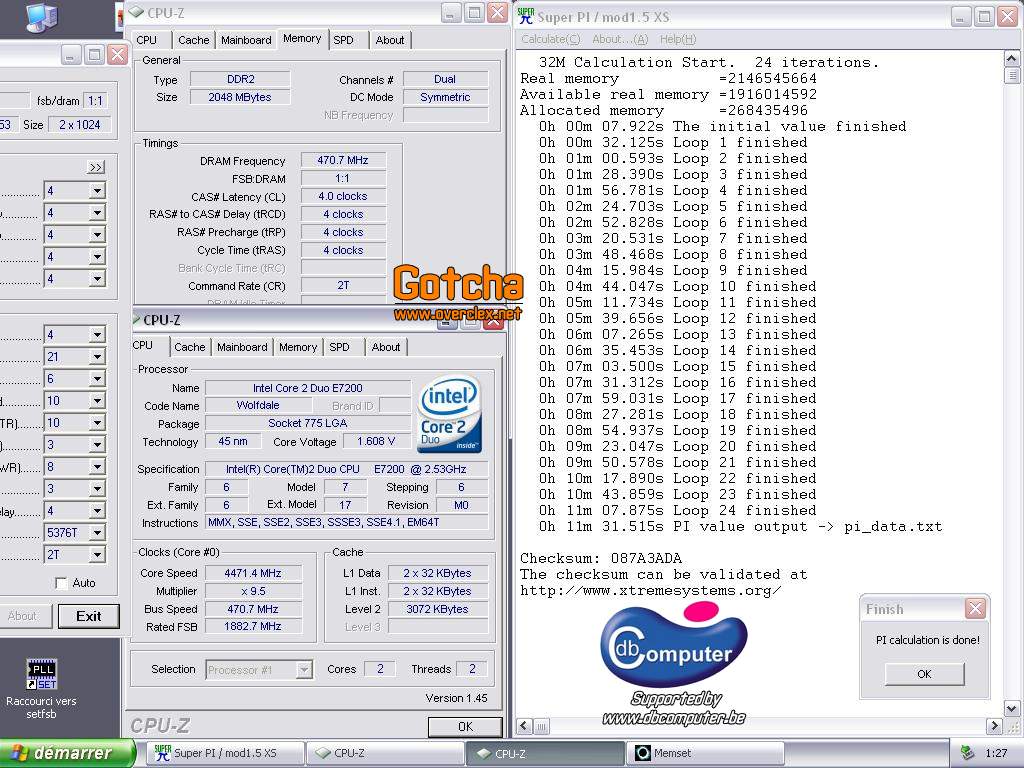
Task: Open the Help(H) menu in Super PI
Action: 678,39
